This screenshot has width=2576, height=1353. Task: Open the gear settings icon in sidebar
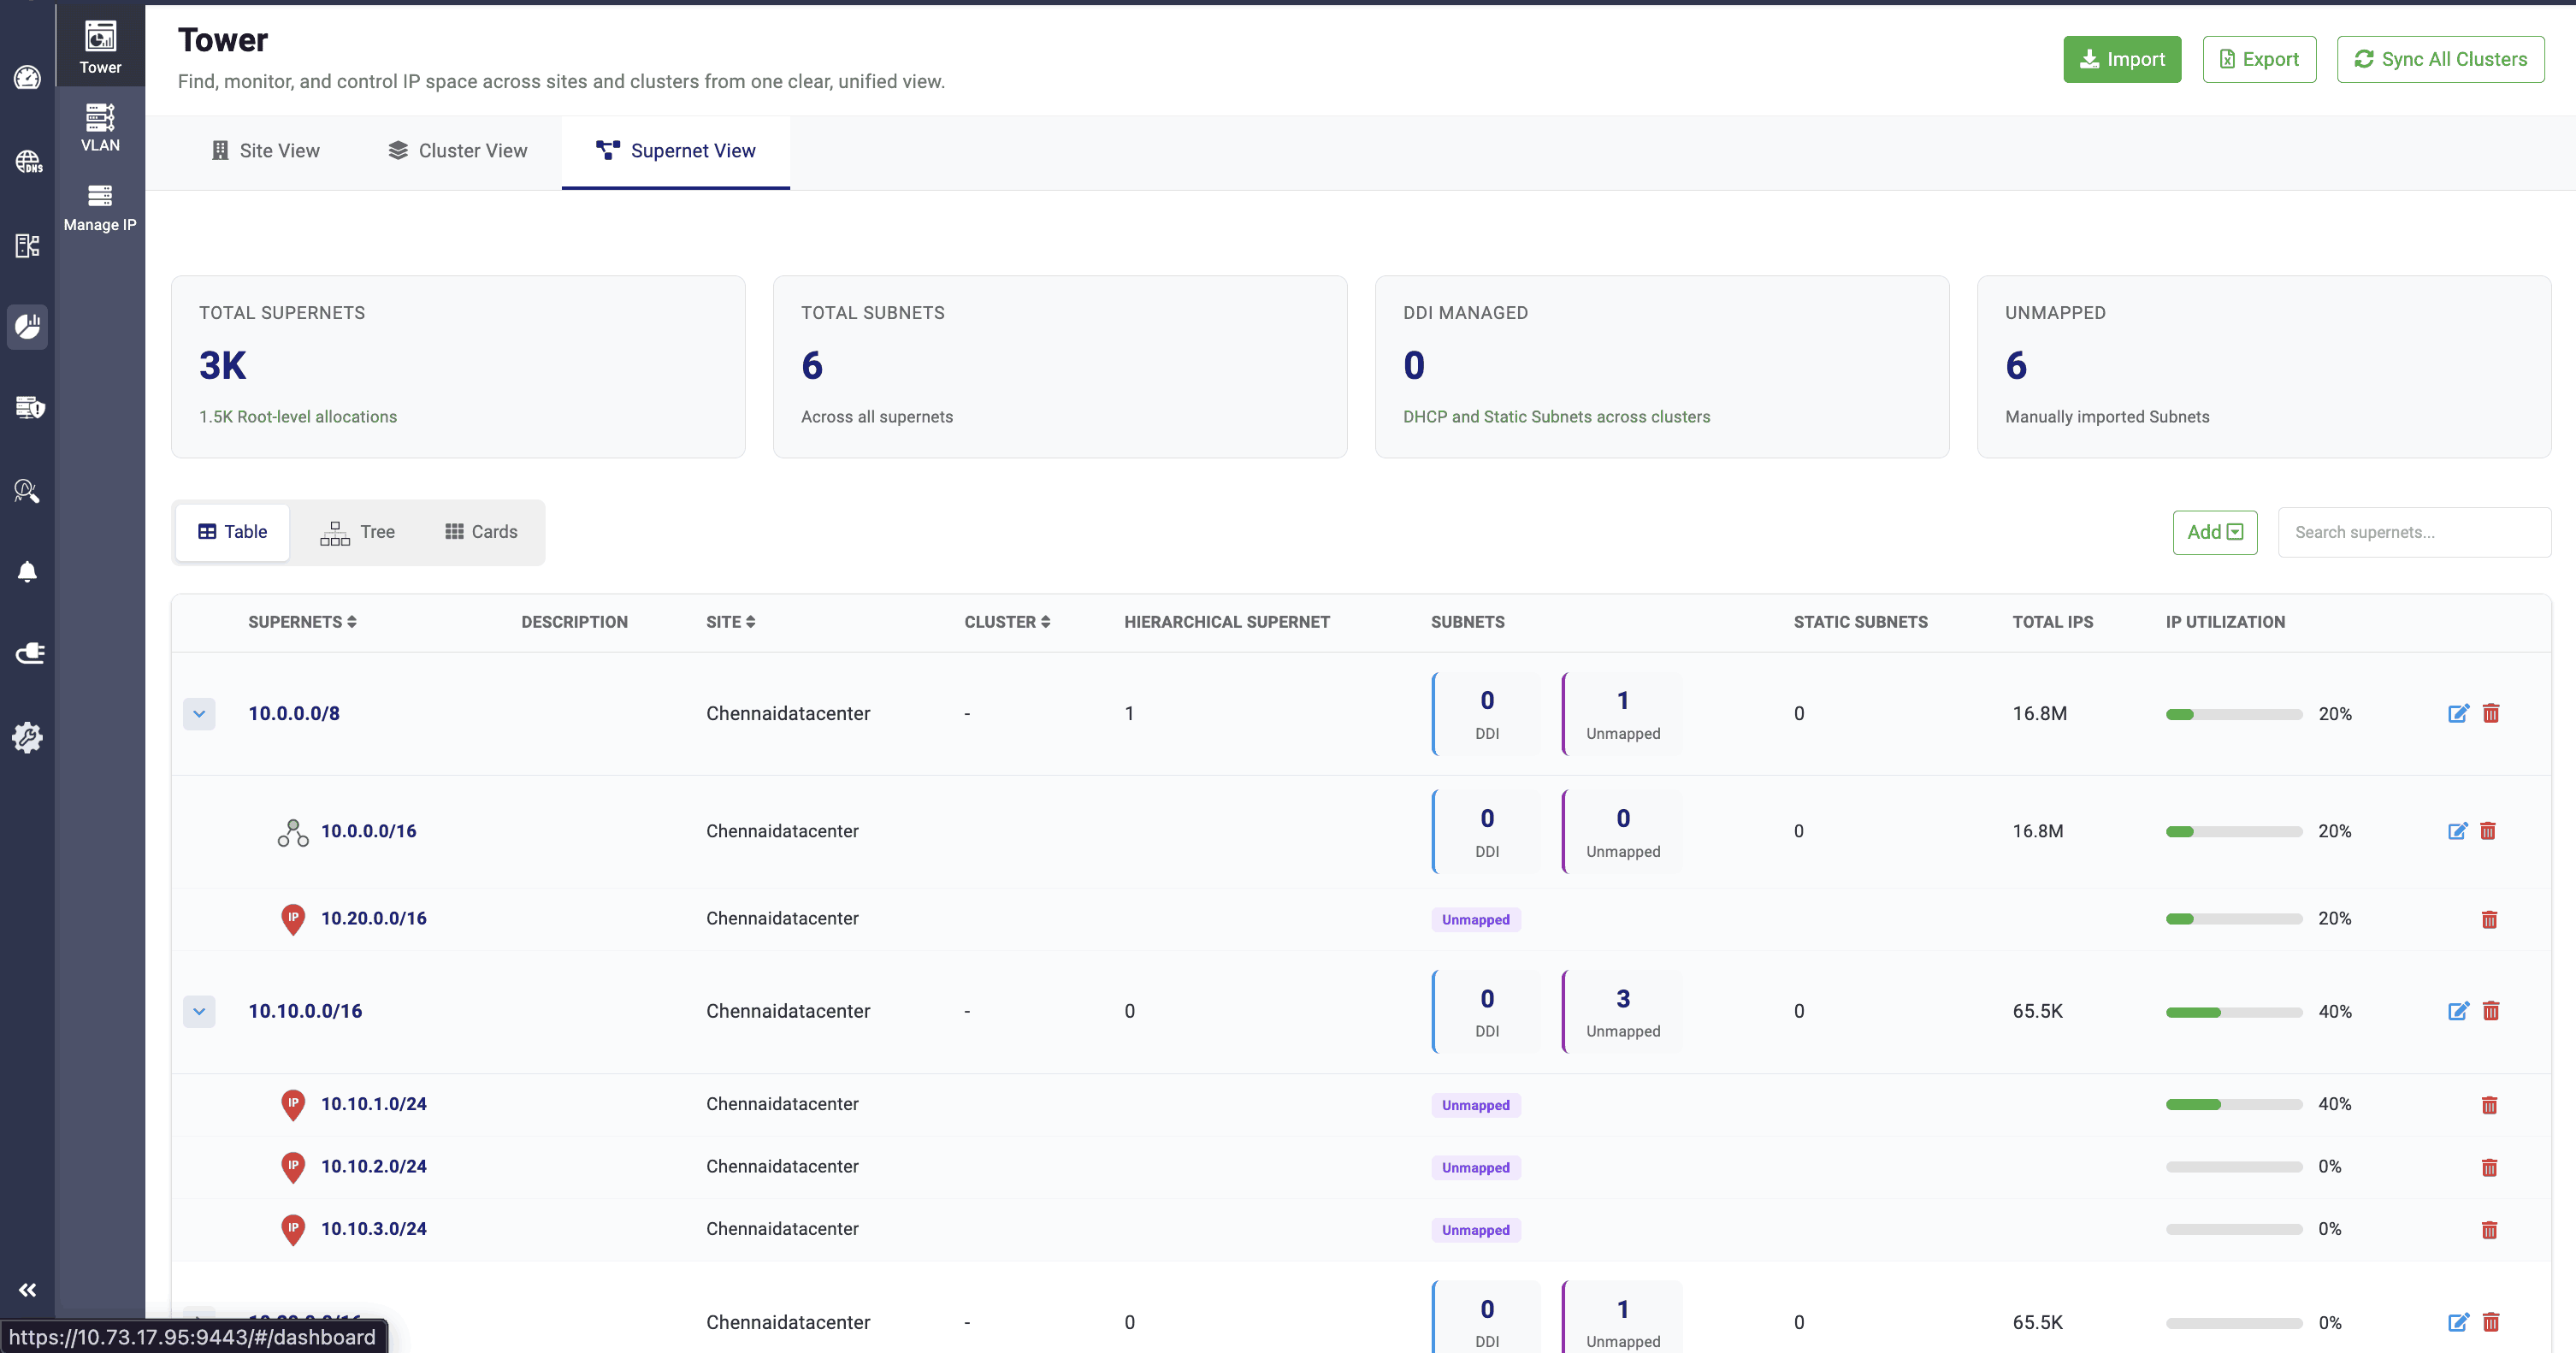tap(27, 737)
